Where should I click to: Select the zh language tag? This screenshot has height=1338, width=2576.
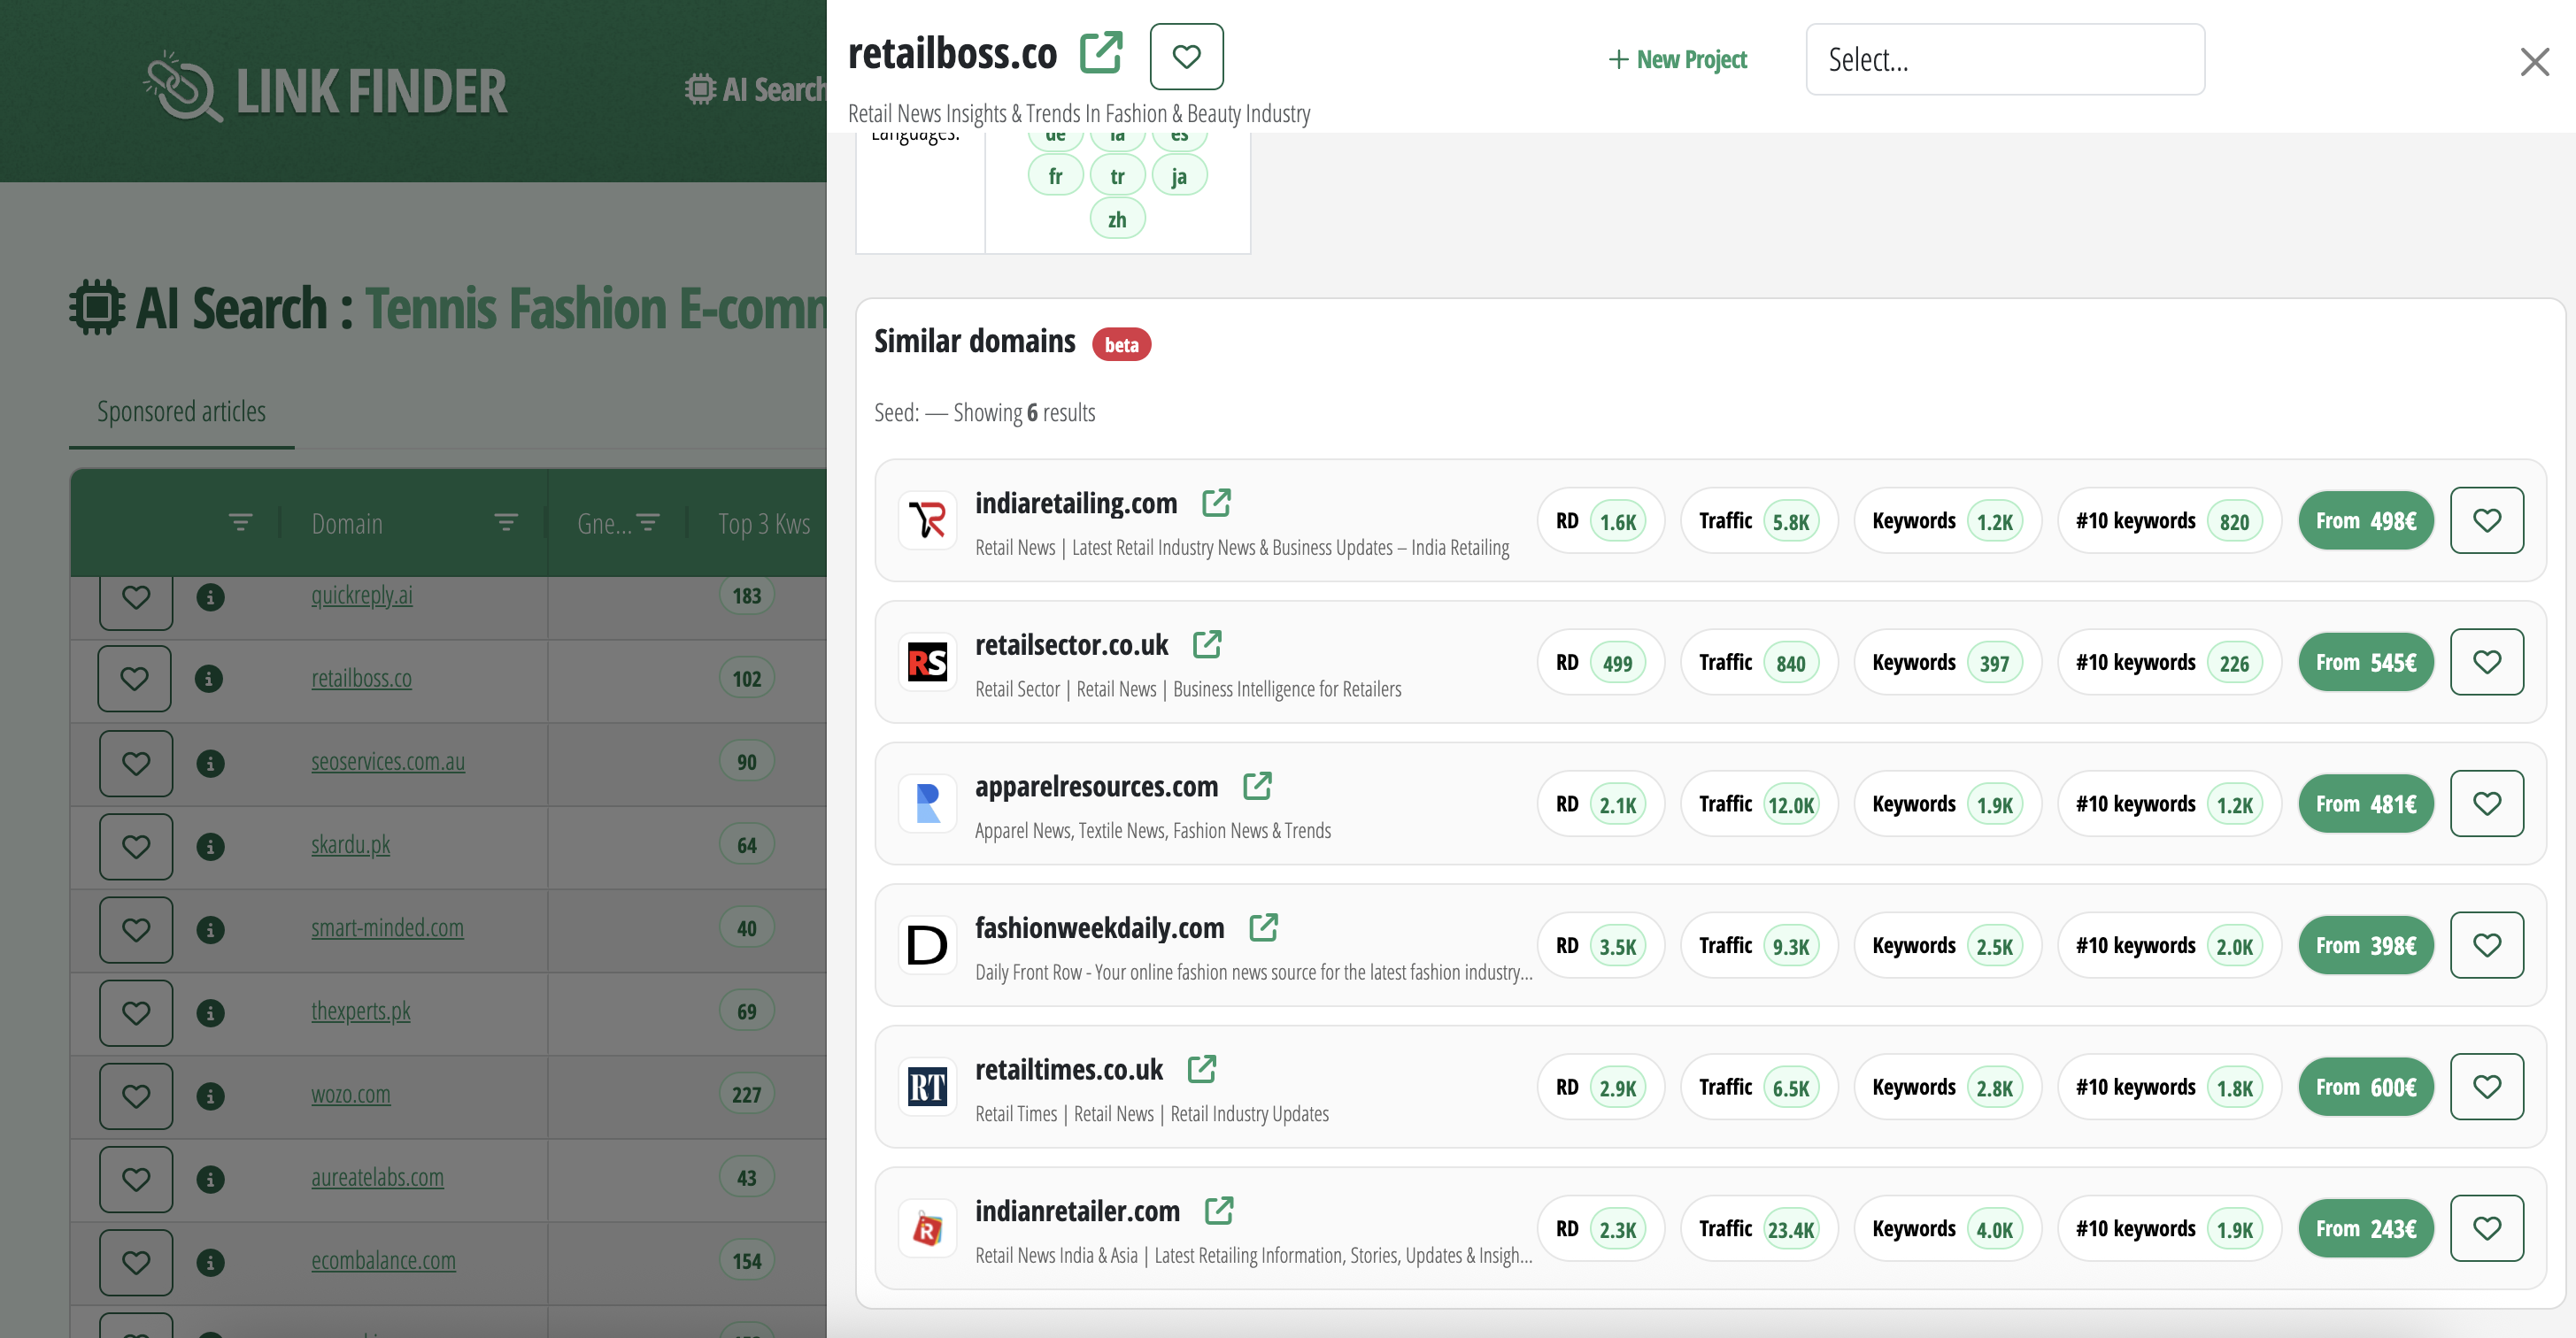pyautogui.click(x=1117, y=219)
